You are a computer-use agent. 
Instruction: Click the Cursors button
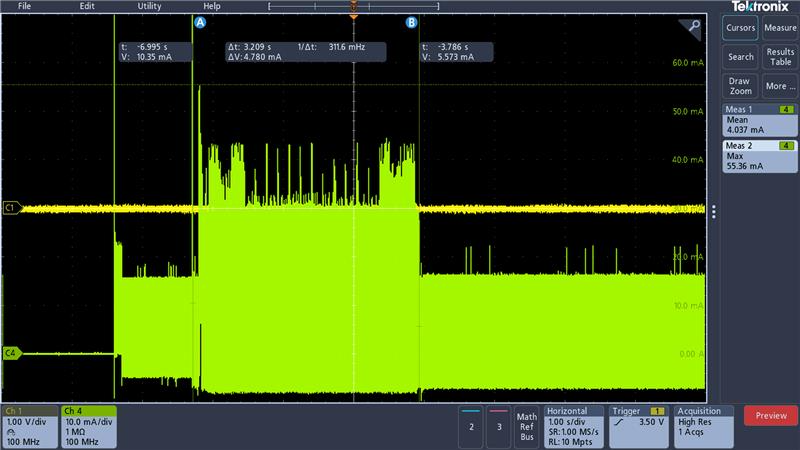point(740,28)
